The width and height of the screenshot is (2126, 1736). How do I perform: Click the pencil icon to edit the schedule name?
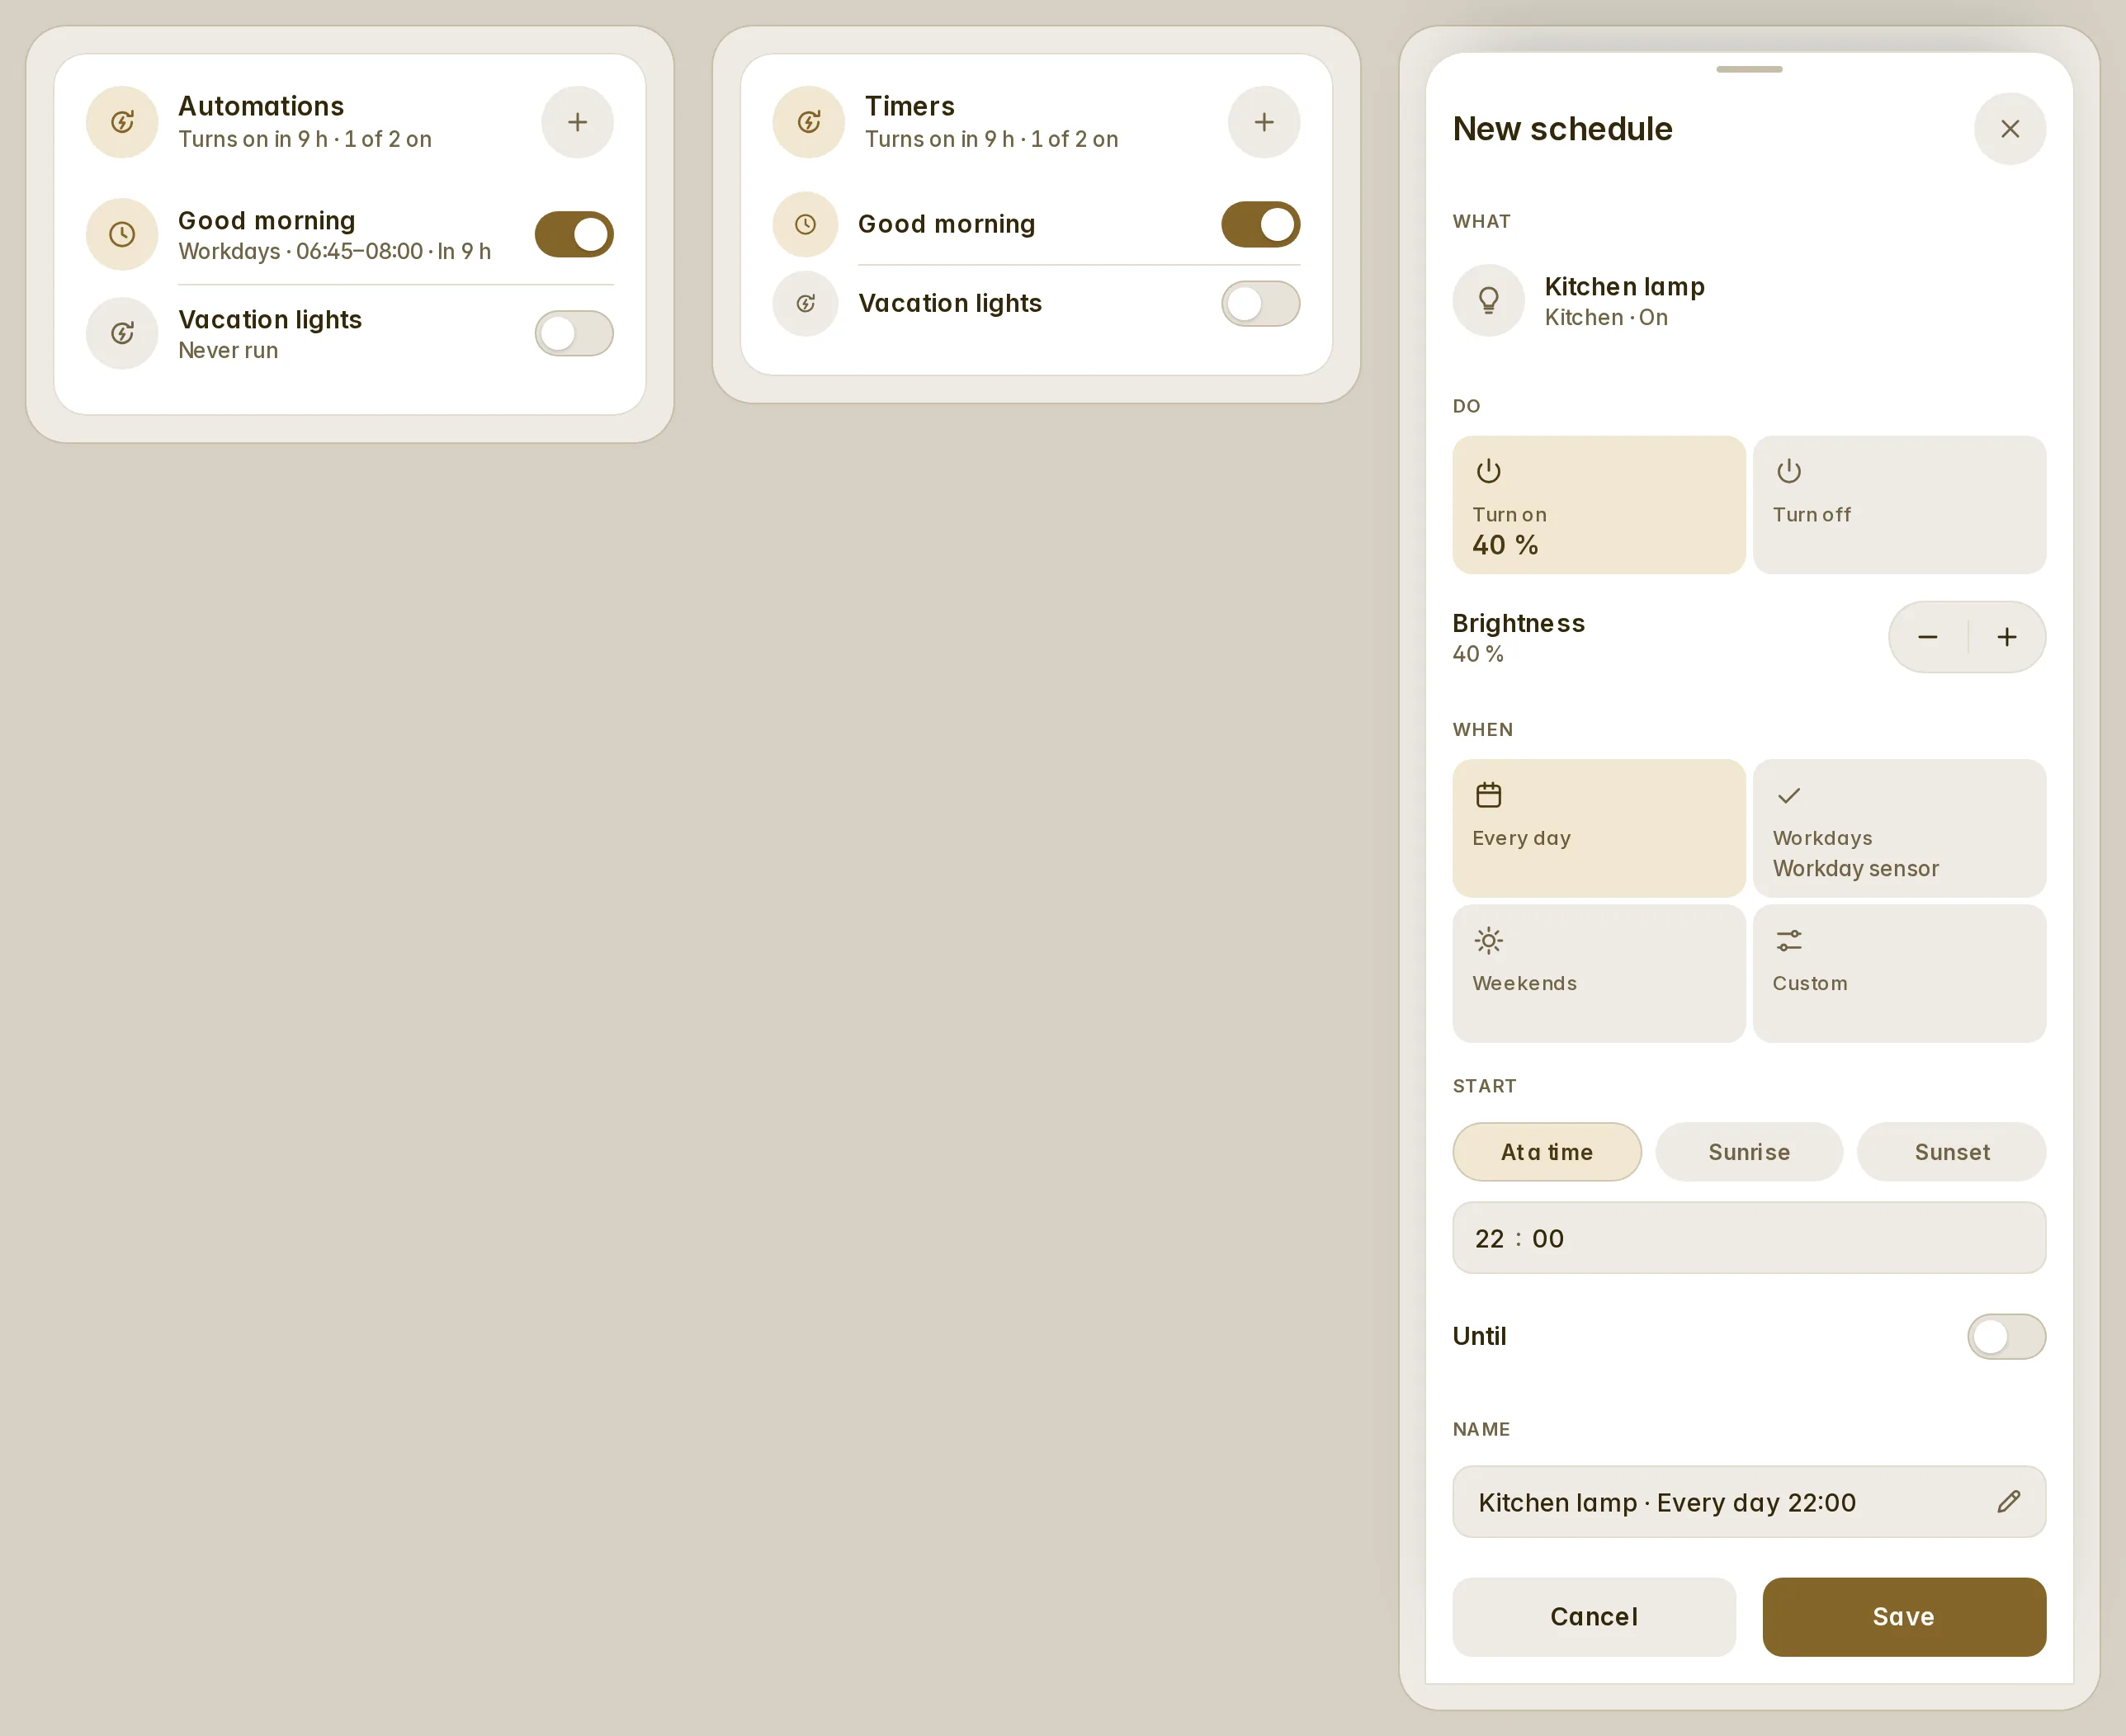coord(2008,1501)
